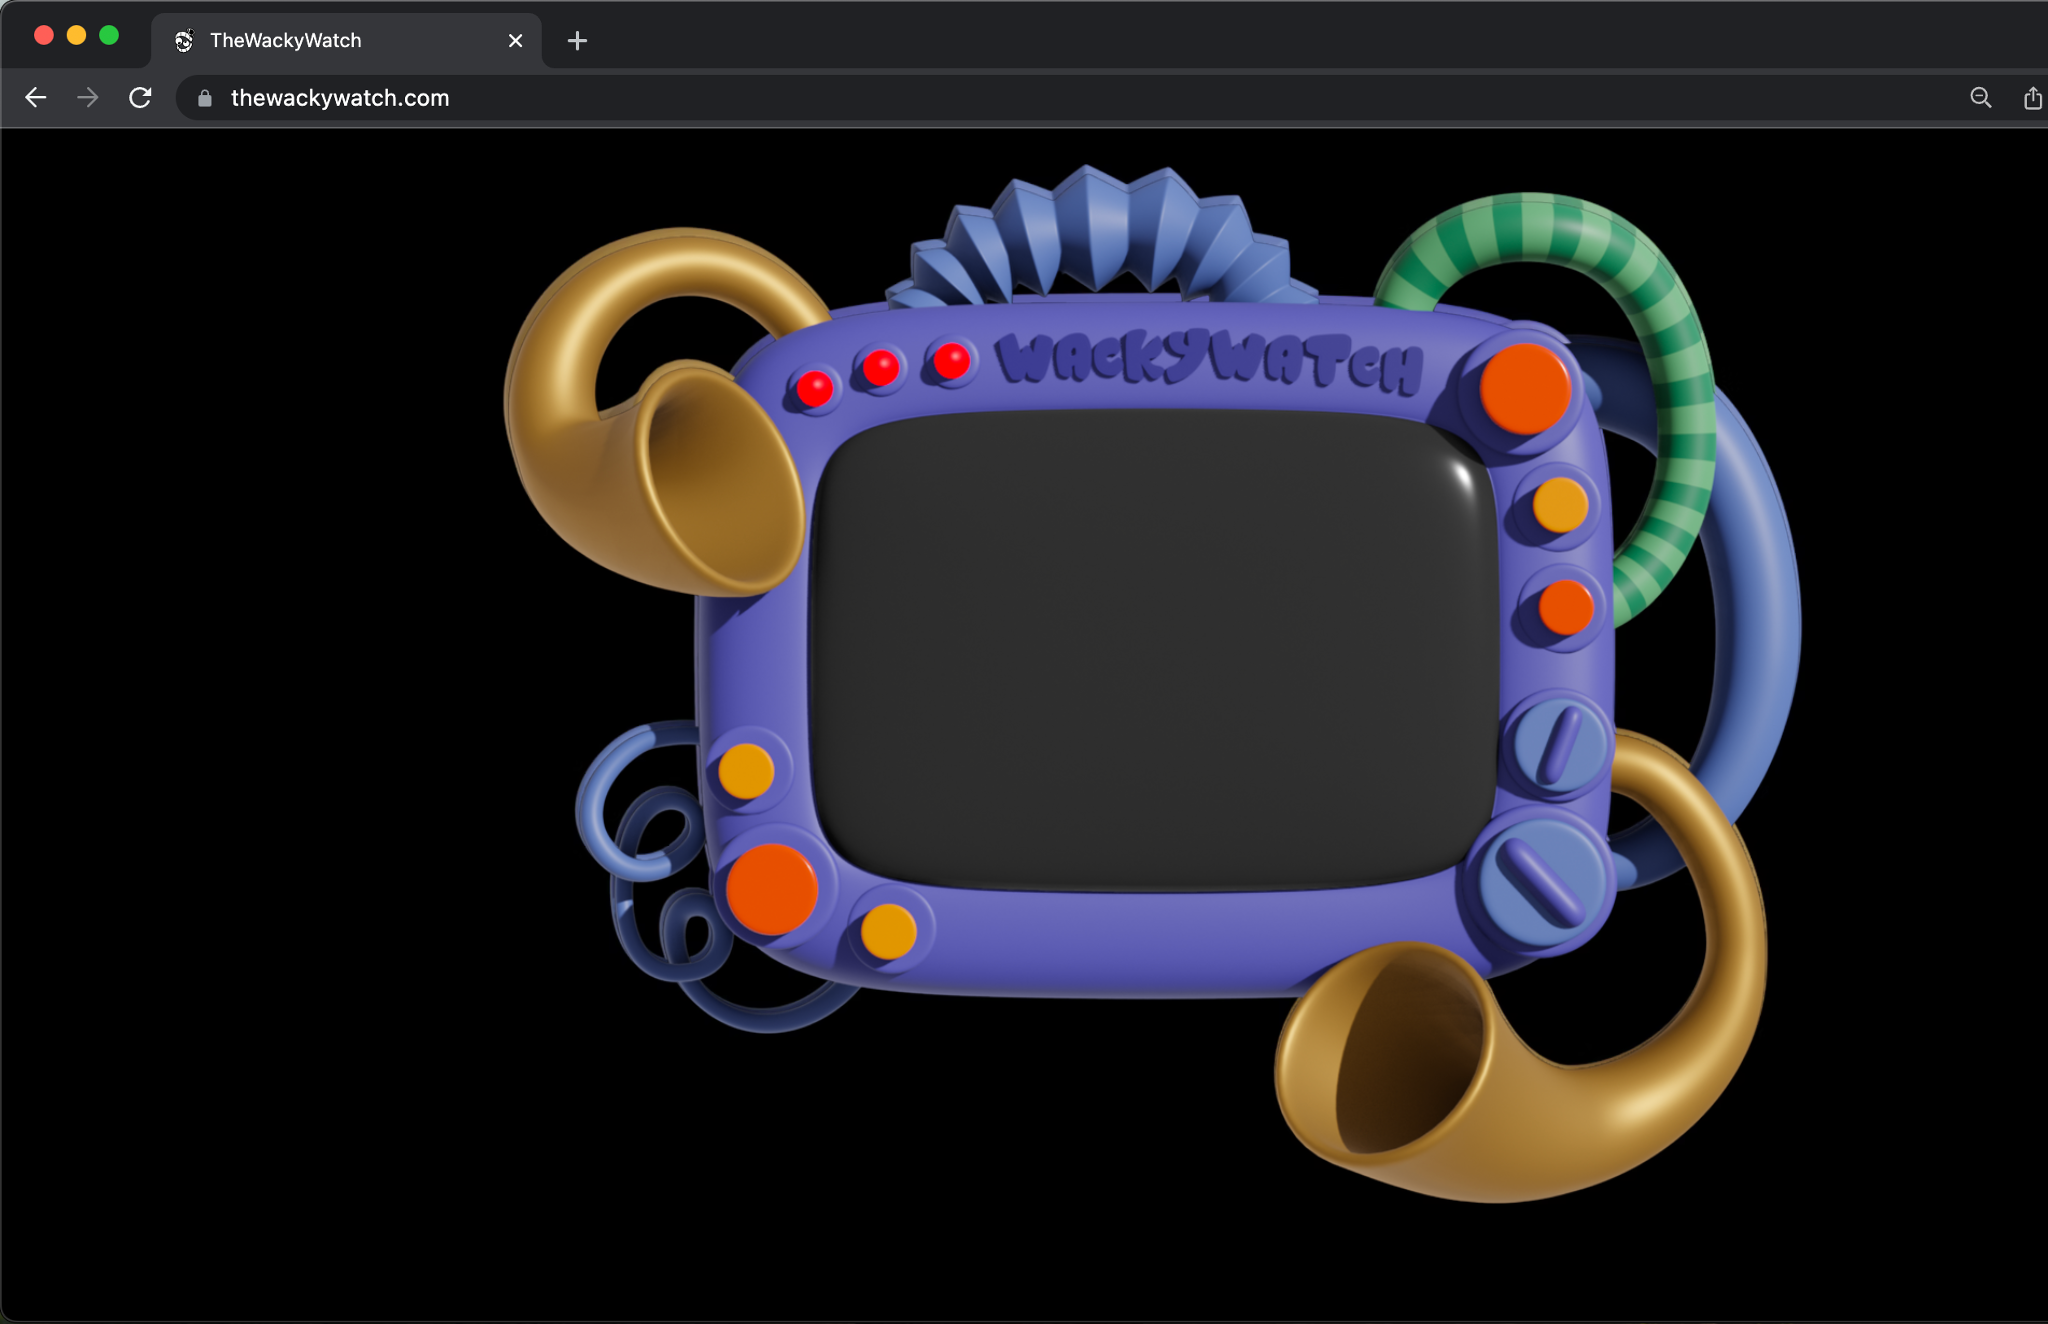Click the browser back arrow
The width and height of the screenshot is (2048, 1324).
pos(36,98)
